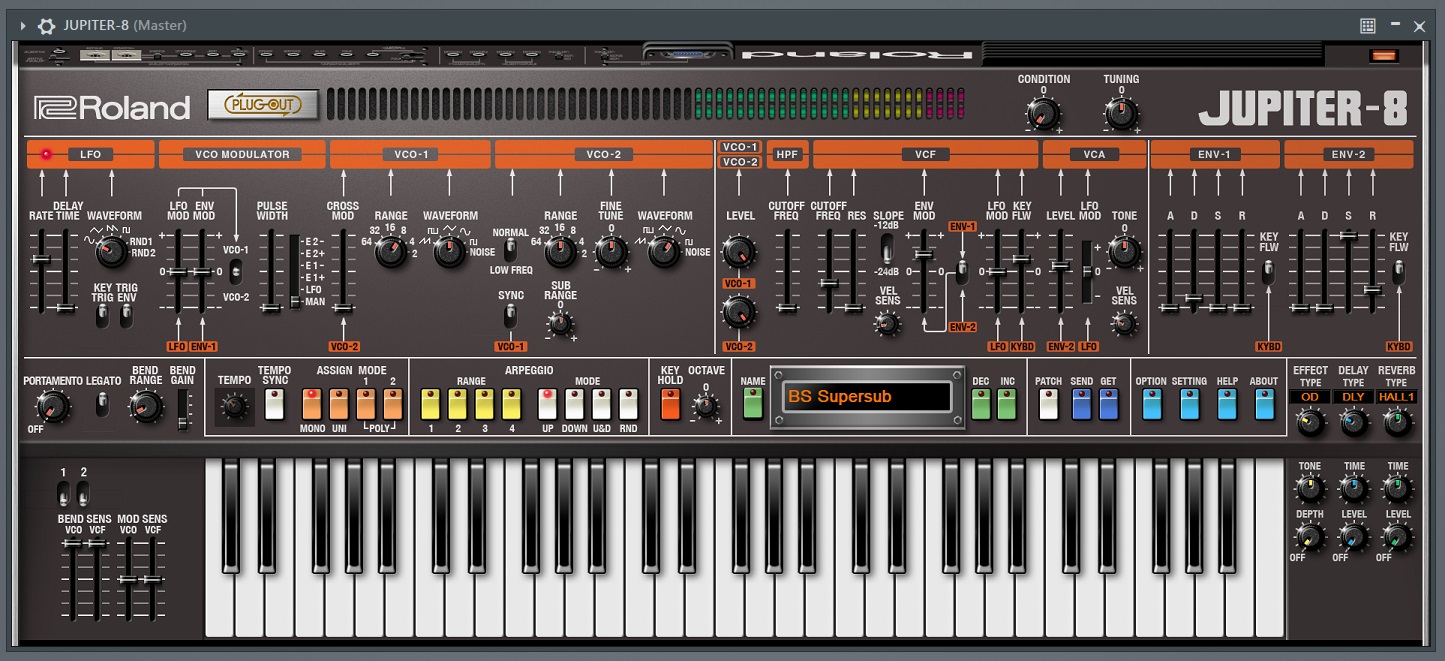Toggle the VCO-2 SYNC switch
The height and width of the screenshot is (661, 1445).
511,316
